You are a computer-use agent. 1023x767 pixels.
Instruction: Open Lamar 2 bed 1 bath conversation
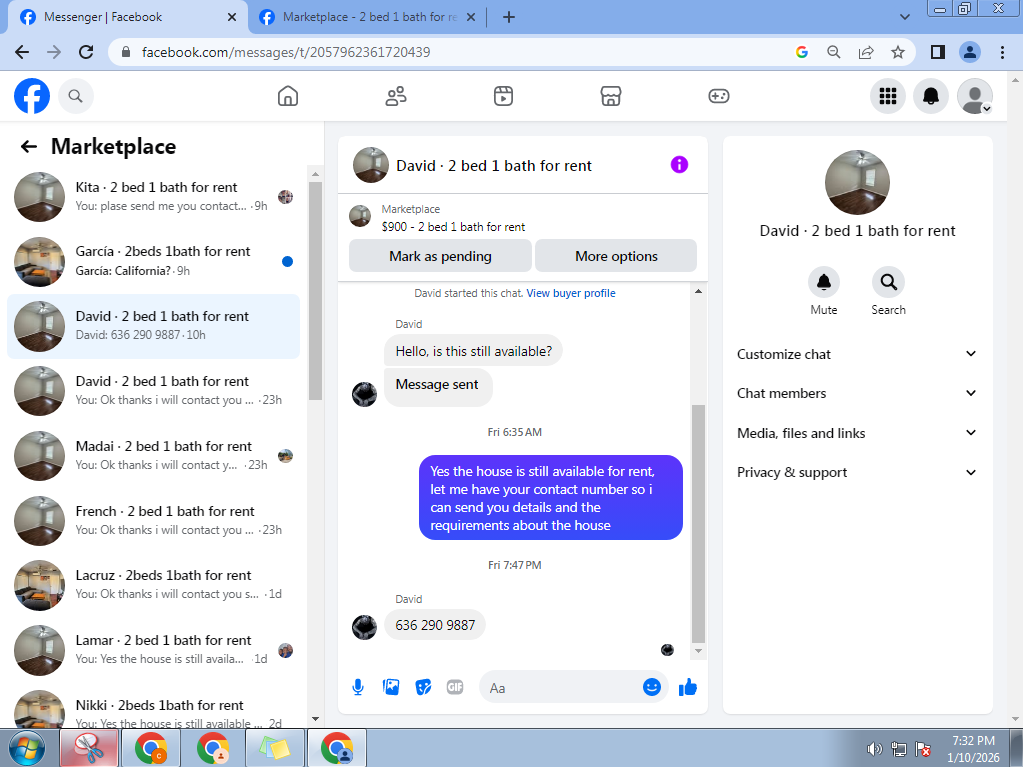153,650
